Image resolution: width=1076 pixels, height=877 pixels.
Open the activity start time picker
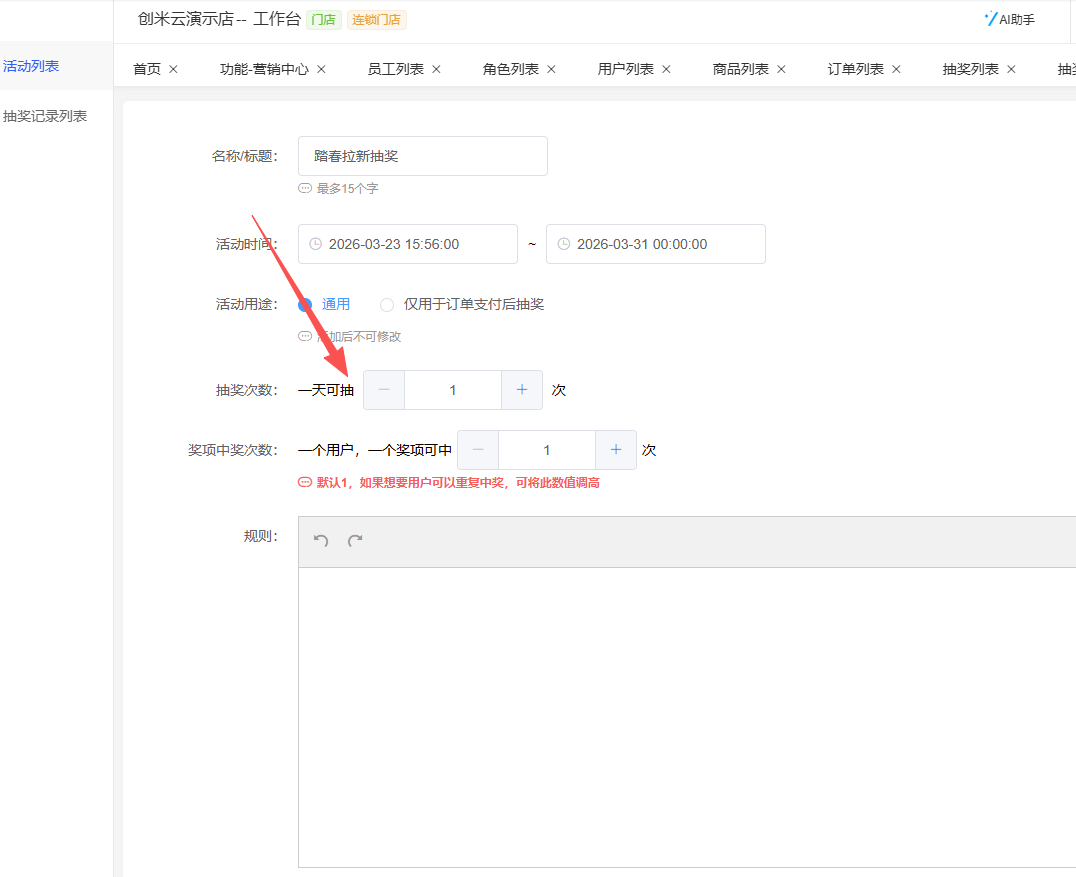pyautogui.click(x=408, y=244)
